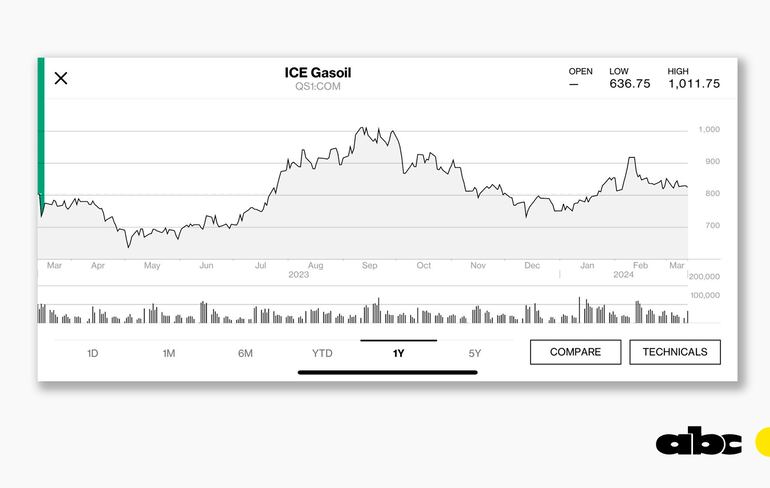The height and width of the screenshot is (488, 770).
Task: Select the 1M range tab
Action: [169, 353]
